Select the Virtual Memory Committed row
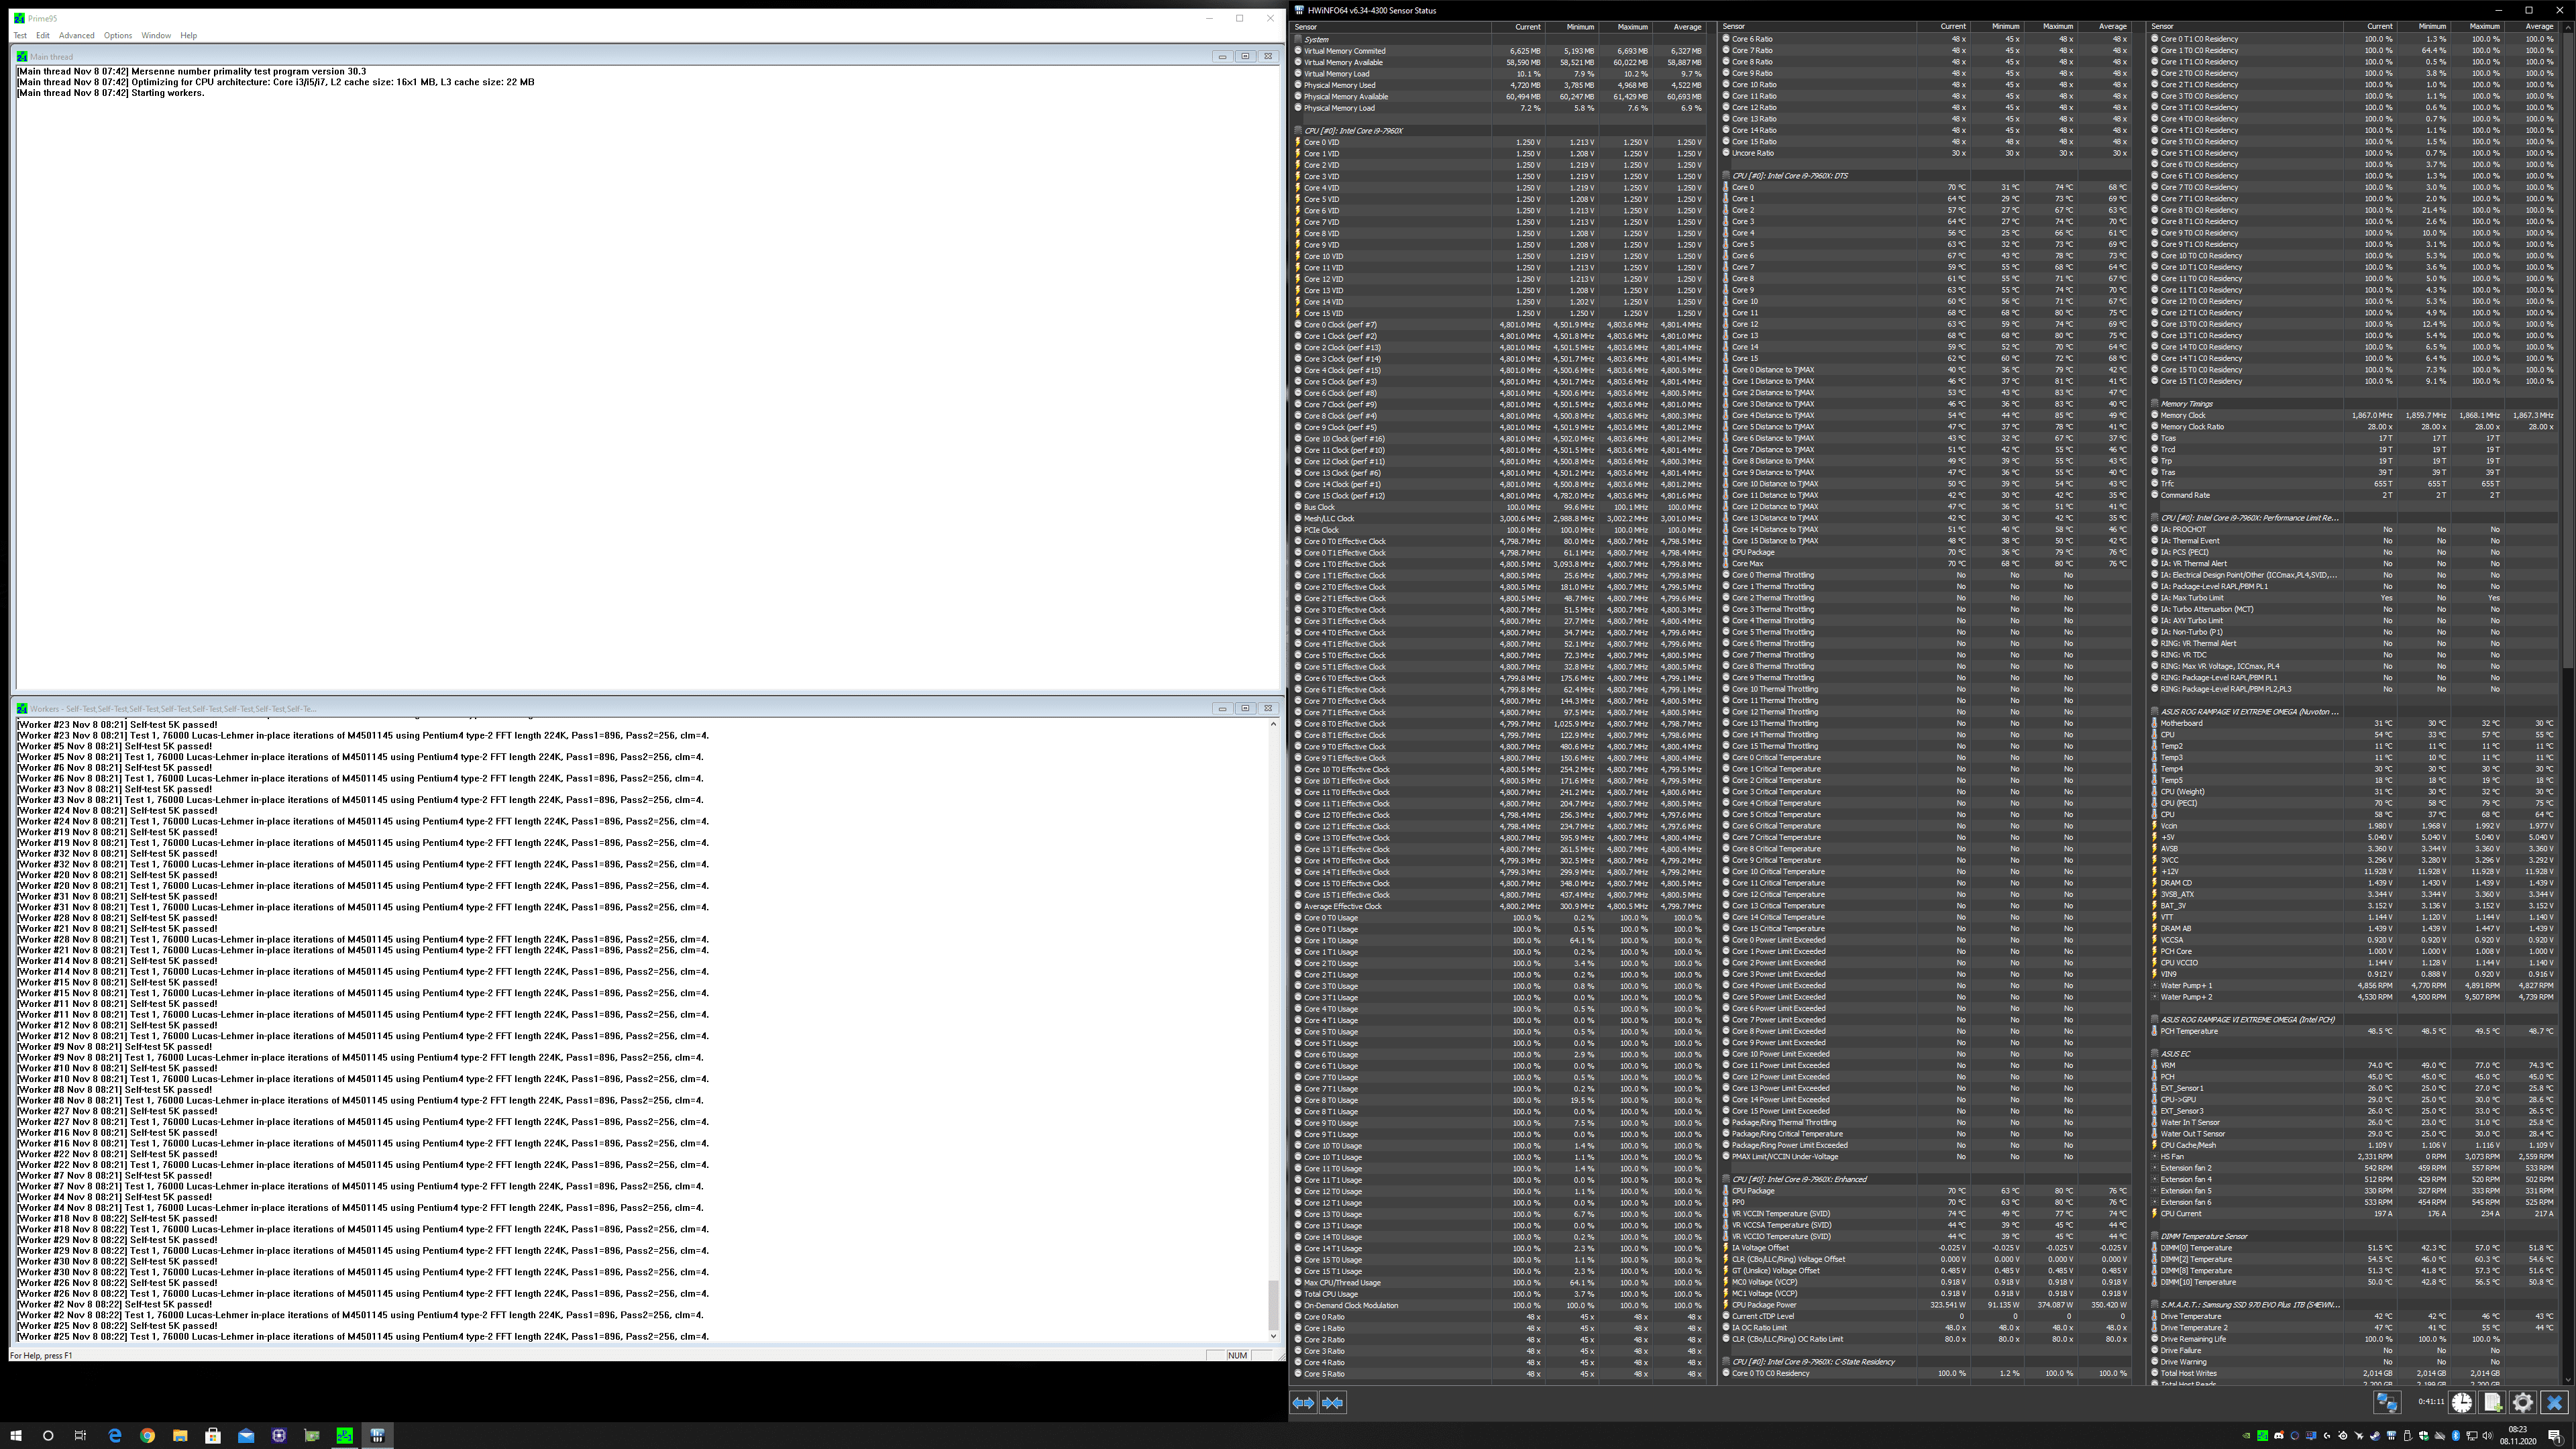The image size is (2576, 1449). (1498, 51)
